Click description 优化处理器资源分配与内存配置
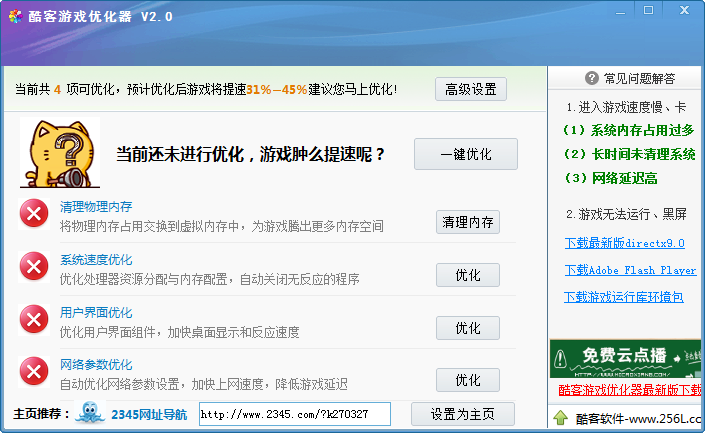Screen dimensions: 705x433 point(210,279)
